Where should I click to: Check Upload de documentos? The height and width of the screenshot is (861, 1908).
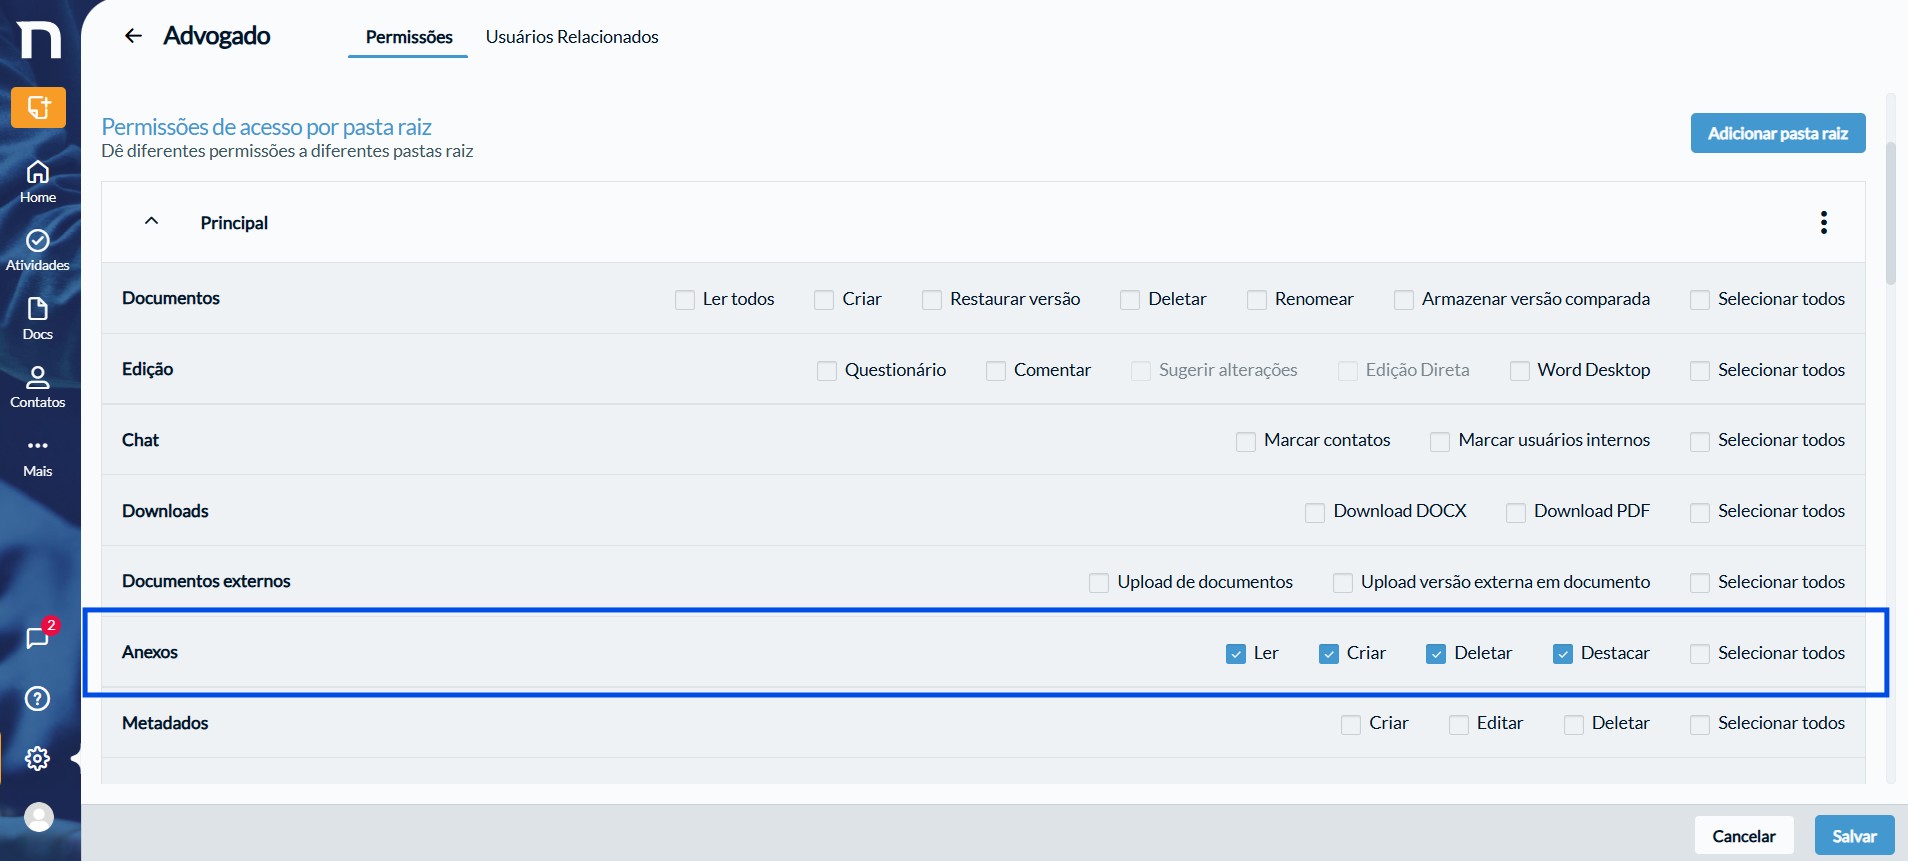1099,583
